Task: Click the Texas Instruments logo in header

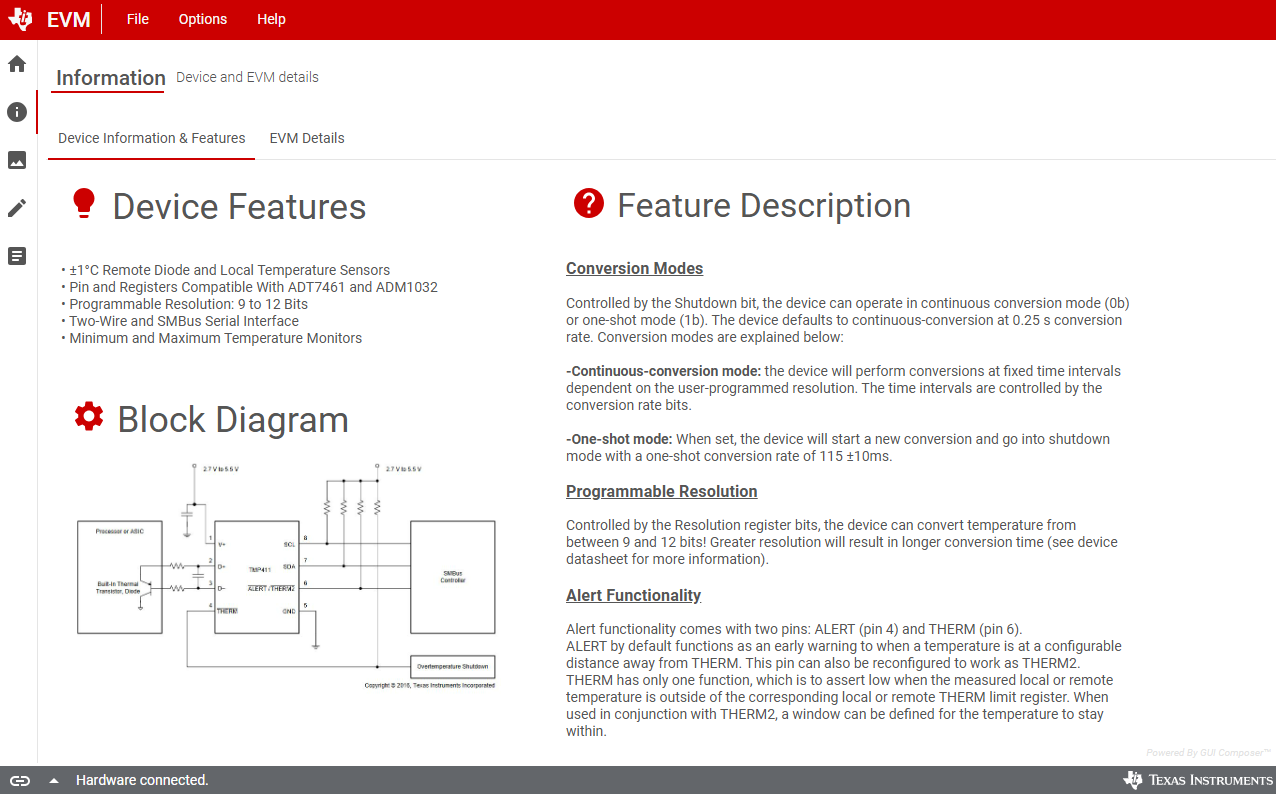Action: [20, 19]
